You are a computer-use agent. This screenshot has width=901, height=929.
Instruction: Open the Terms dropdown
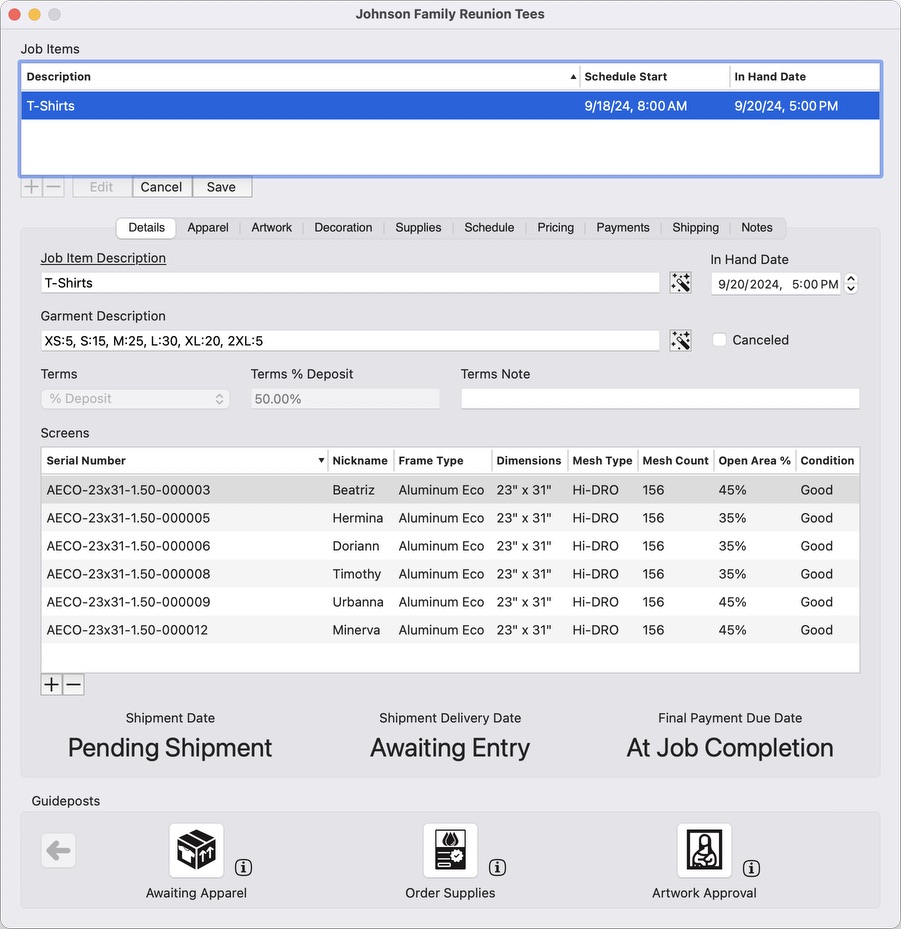pyautogui.click(x=135, y=399)
